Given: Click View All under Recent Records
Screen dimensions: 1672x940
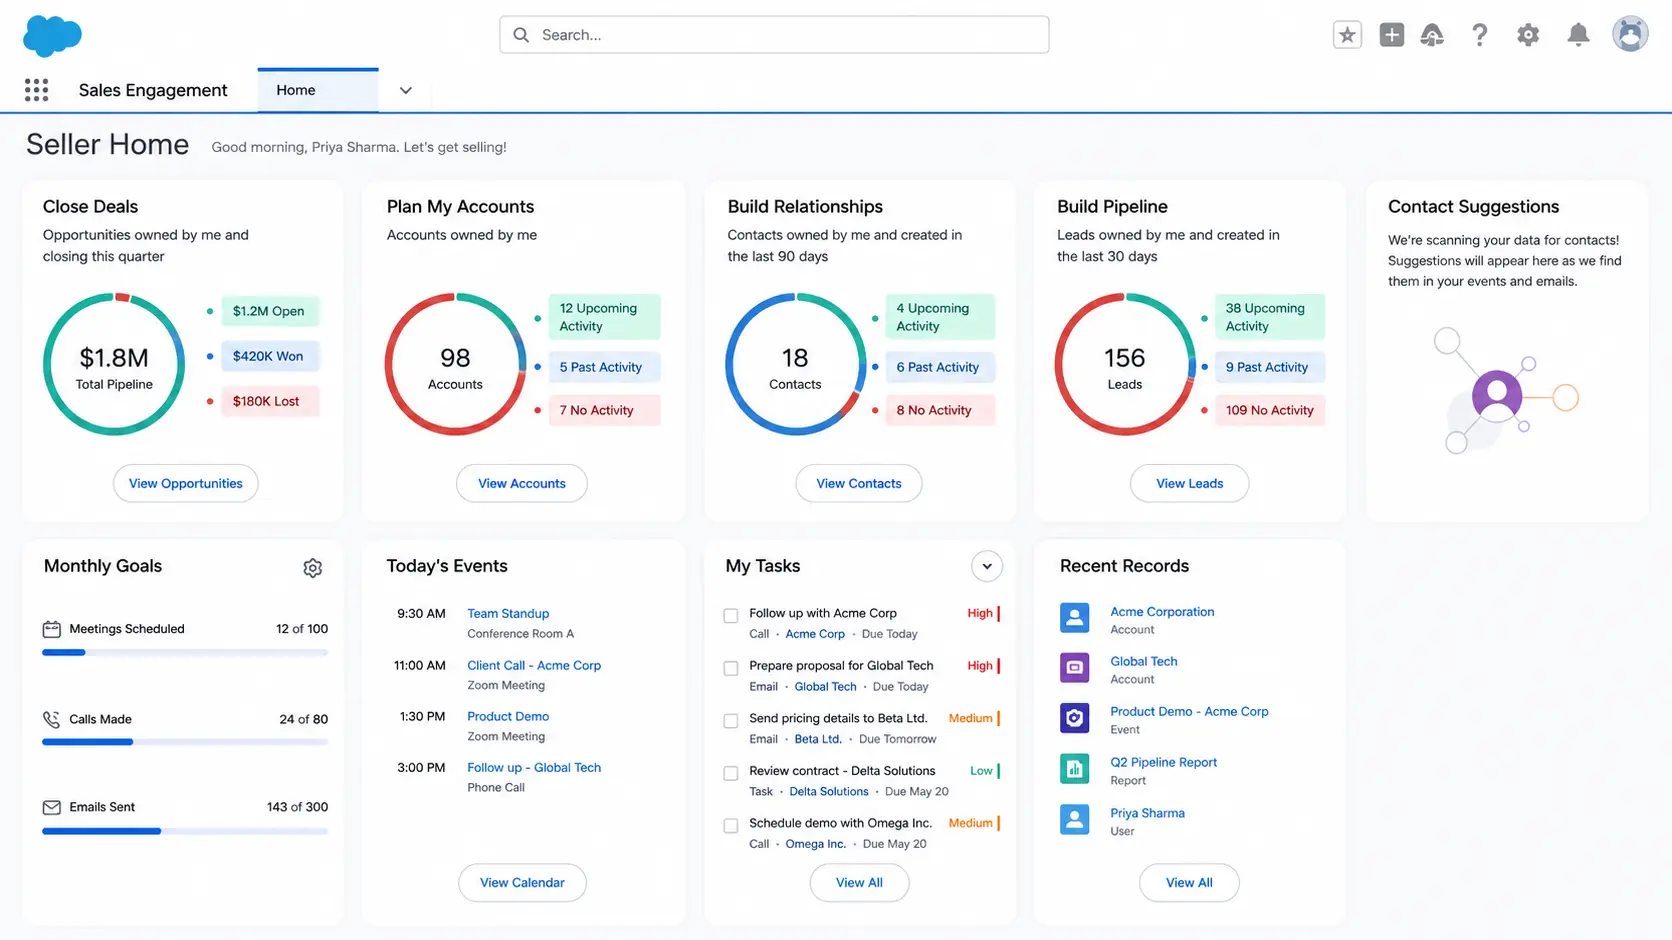Looking at the screenshot, I should [1189, 882].
